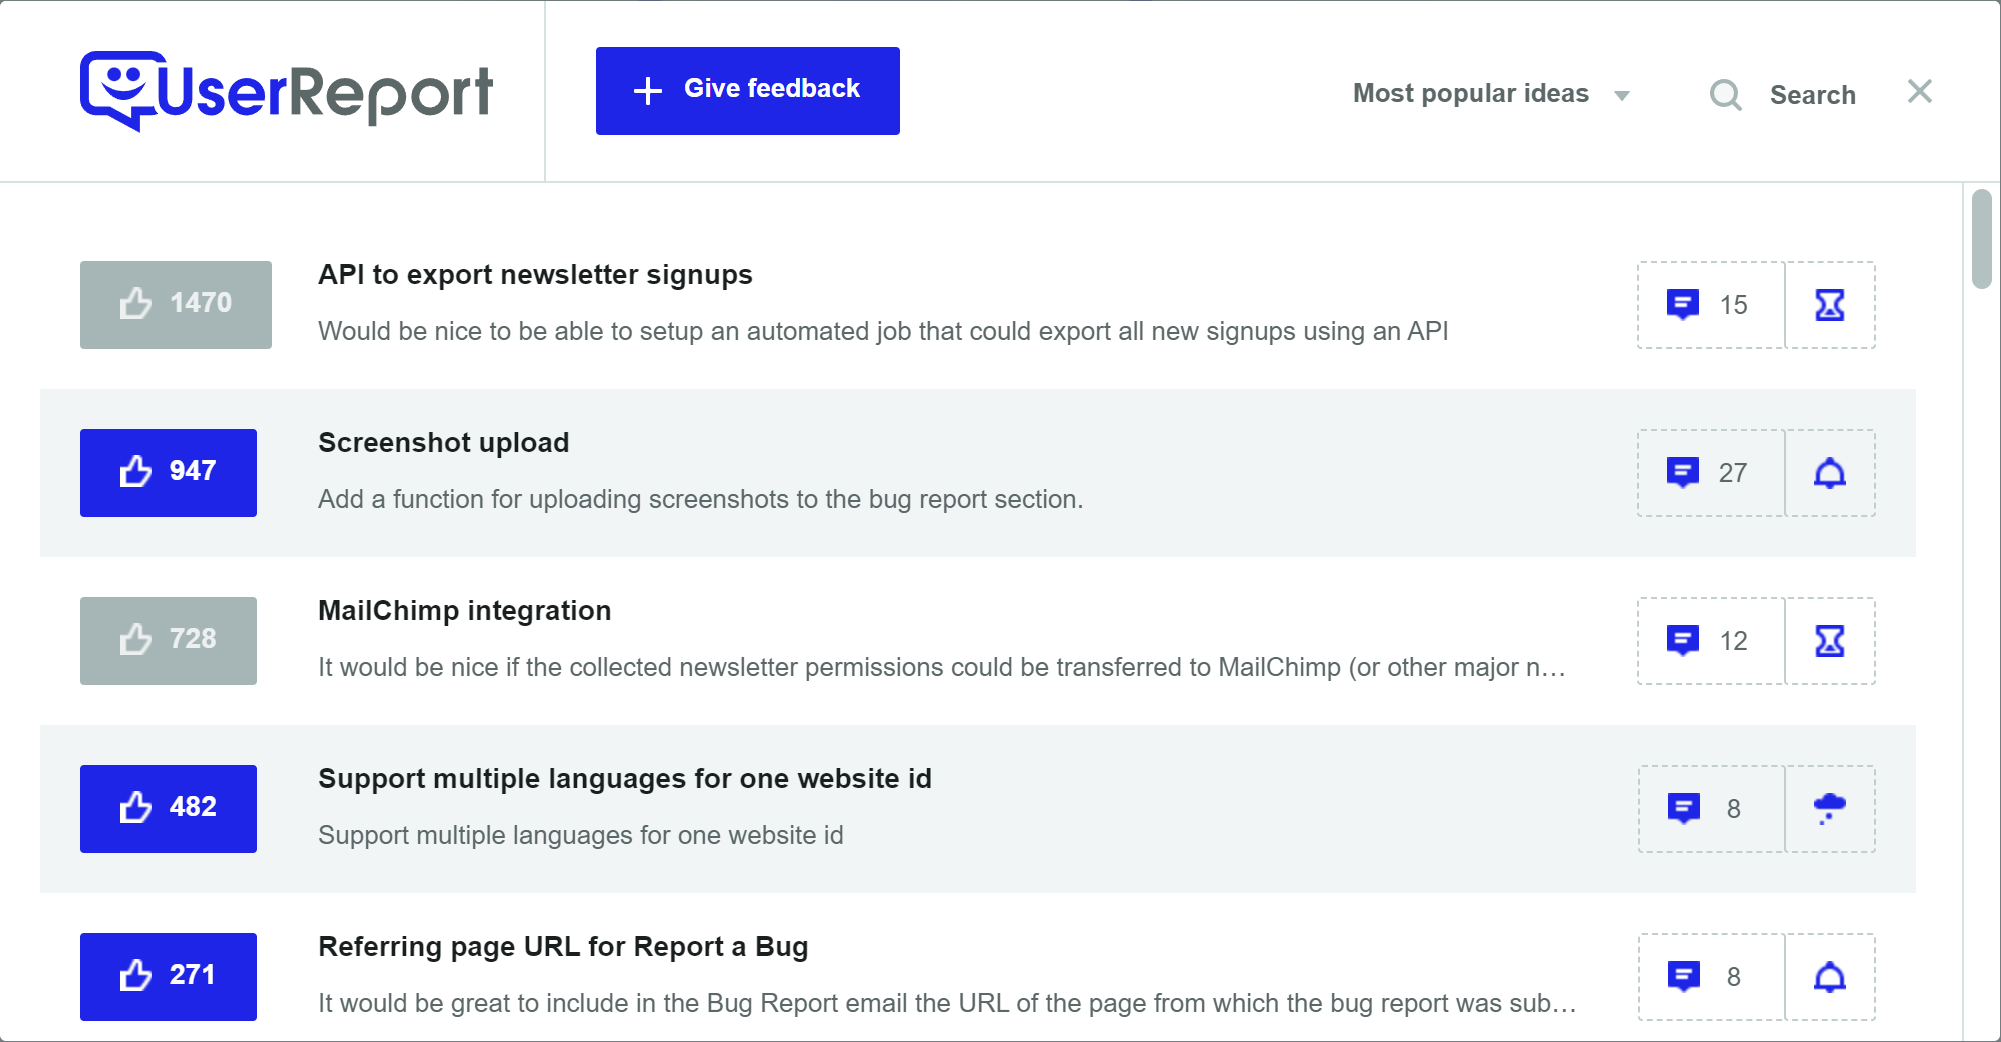
Task: Open comments on API to export newsletter signups
Action: pyautogui.click(x=1710, y=305)
